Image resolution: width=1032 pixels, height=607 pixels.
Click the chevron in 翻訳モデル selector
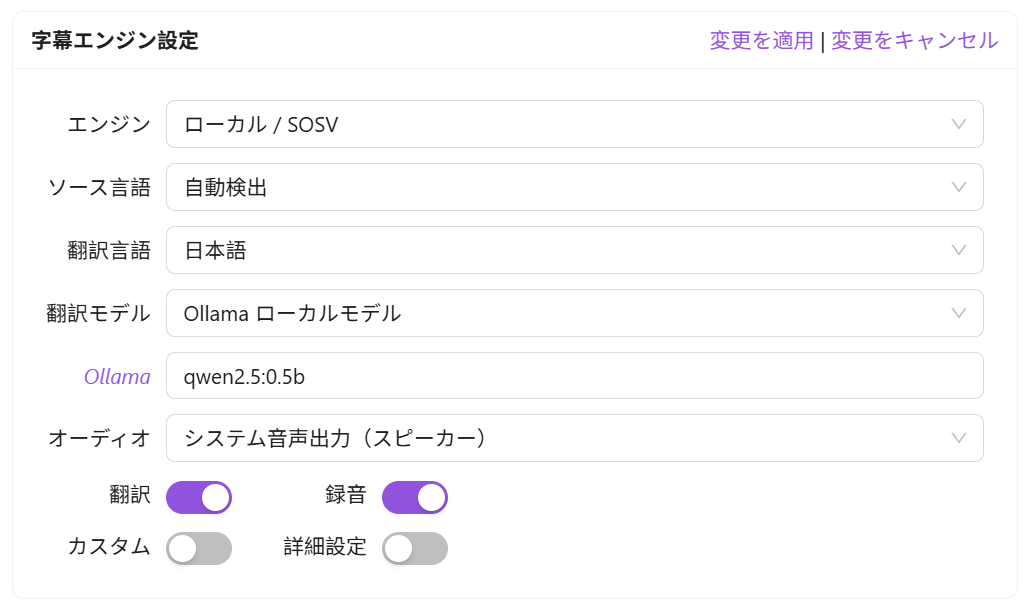click(x=958, y=313)
